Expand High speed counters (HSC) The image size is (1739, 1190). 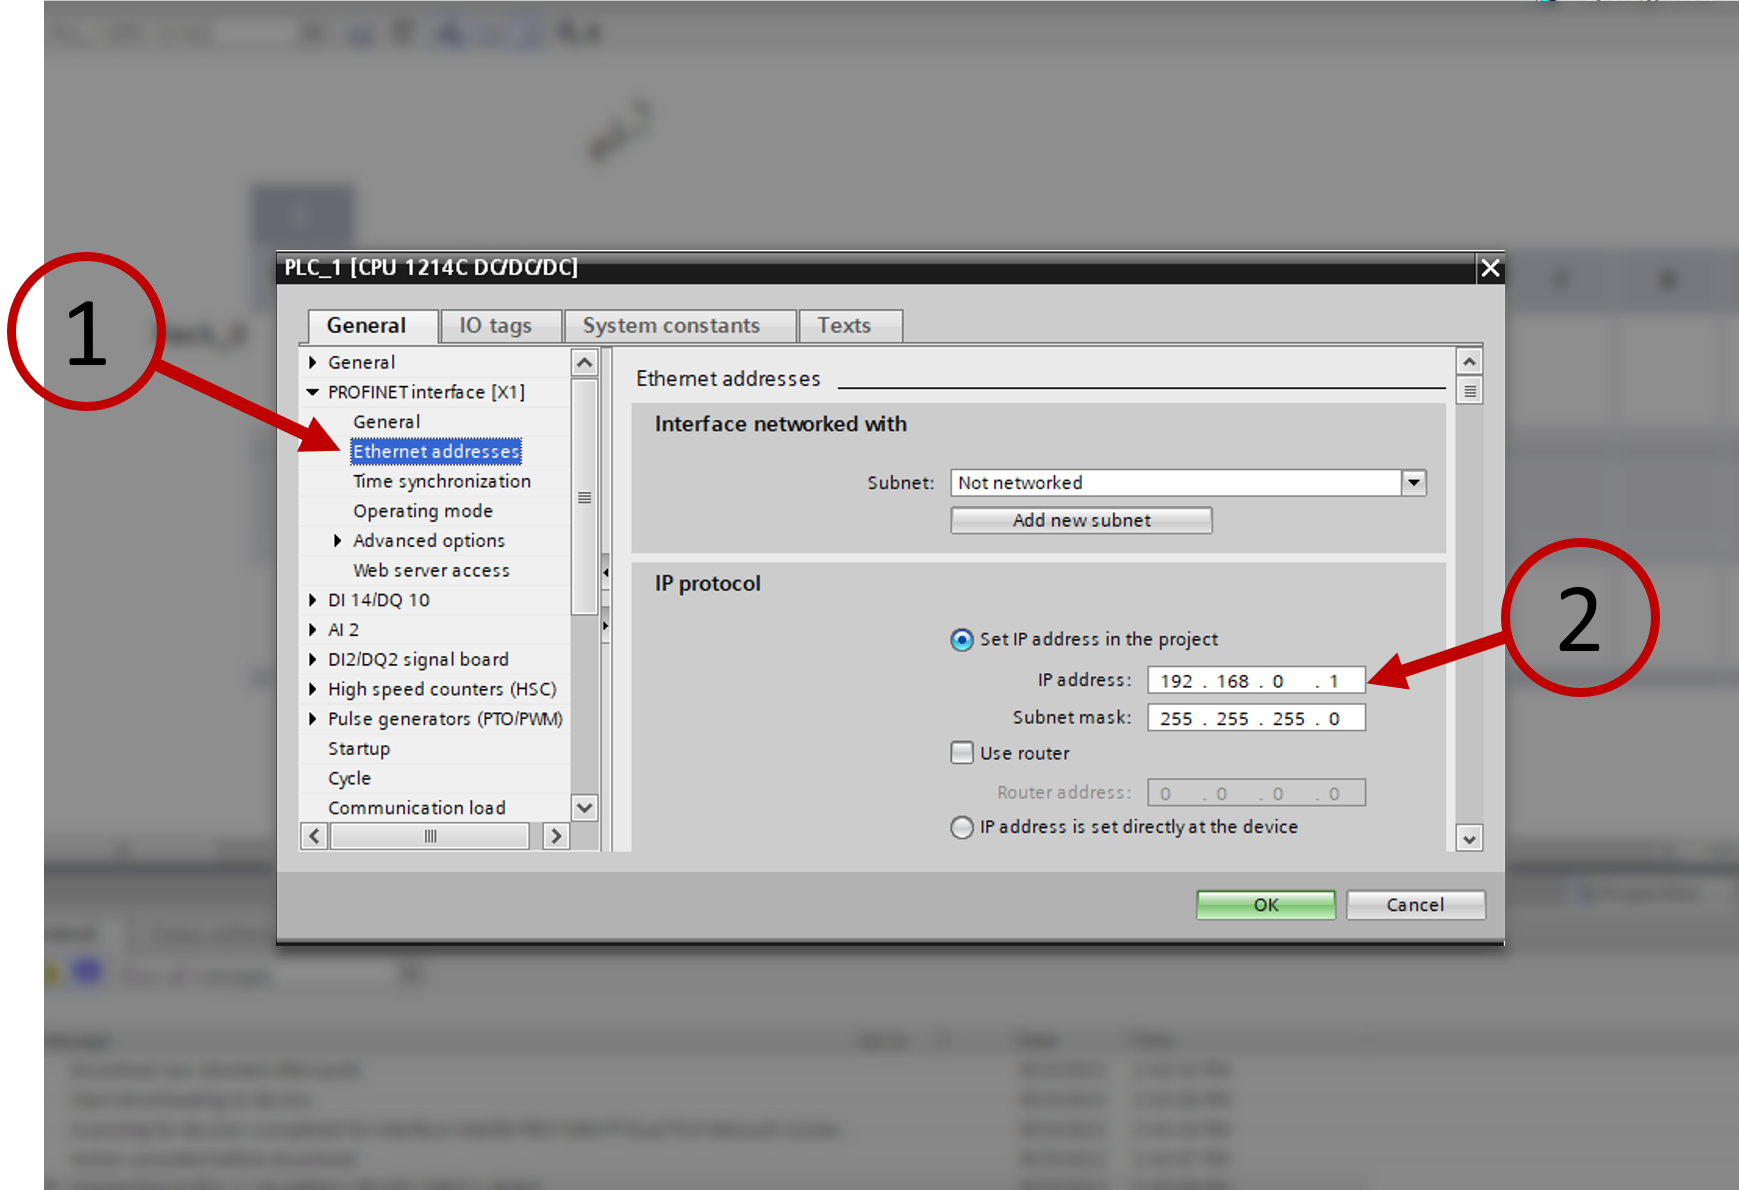pyautogui.click(x=313, y=688)
